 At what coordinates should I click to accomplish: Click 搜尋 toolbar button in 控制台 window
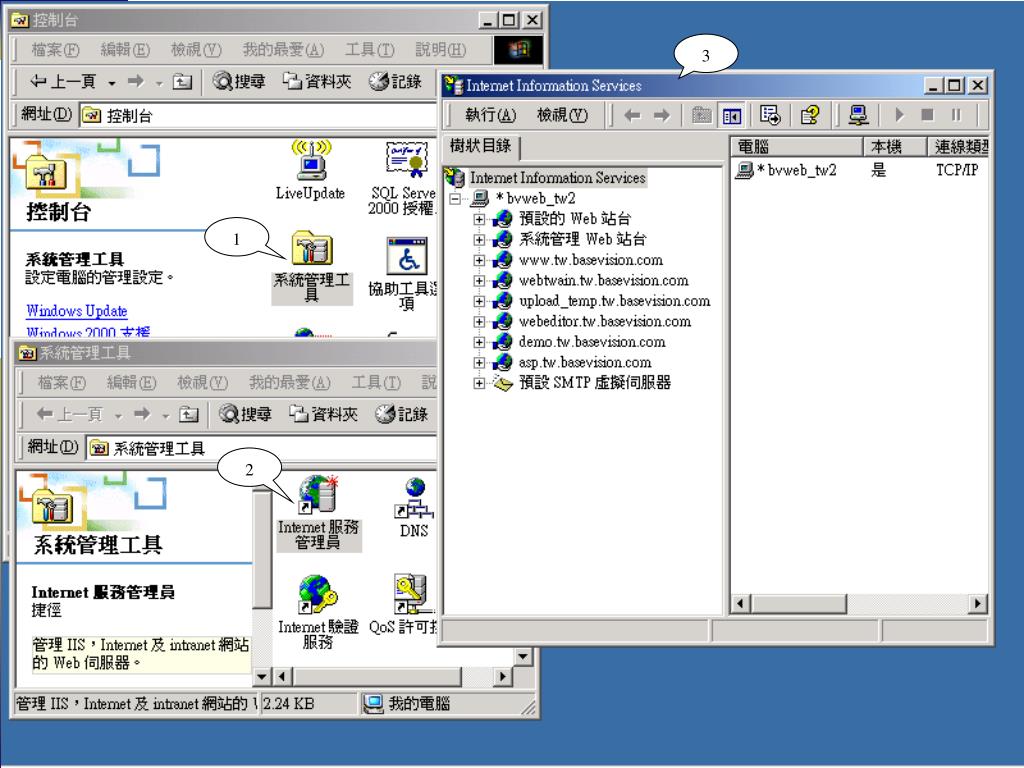click(x=239, y=82)
